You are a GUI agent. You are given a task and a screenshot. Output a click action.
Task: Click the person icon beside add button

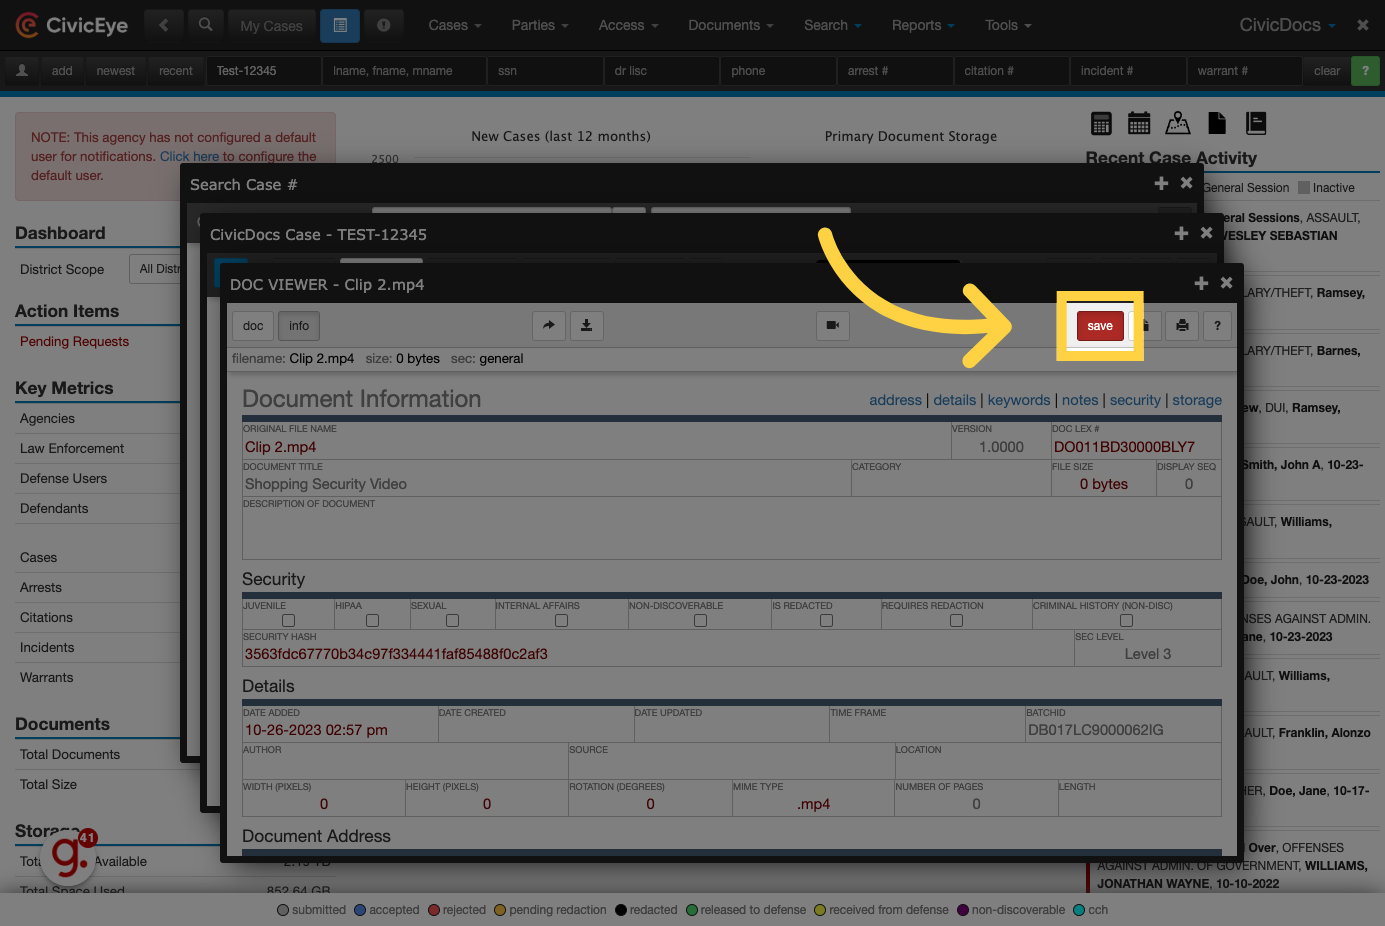click(22, 71)
